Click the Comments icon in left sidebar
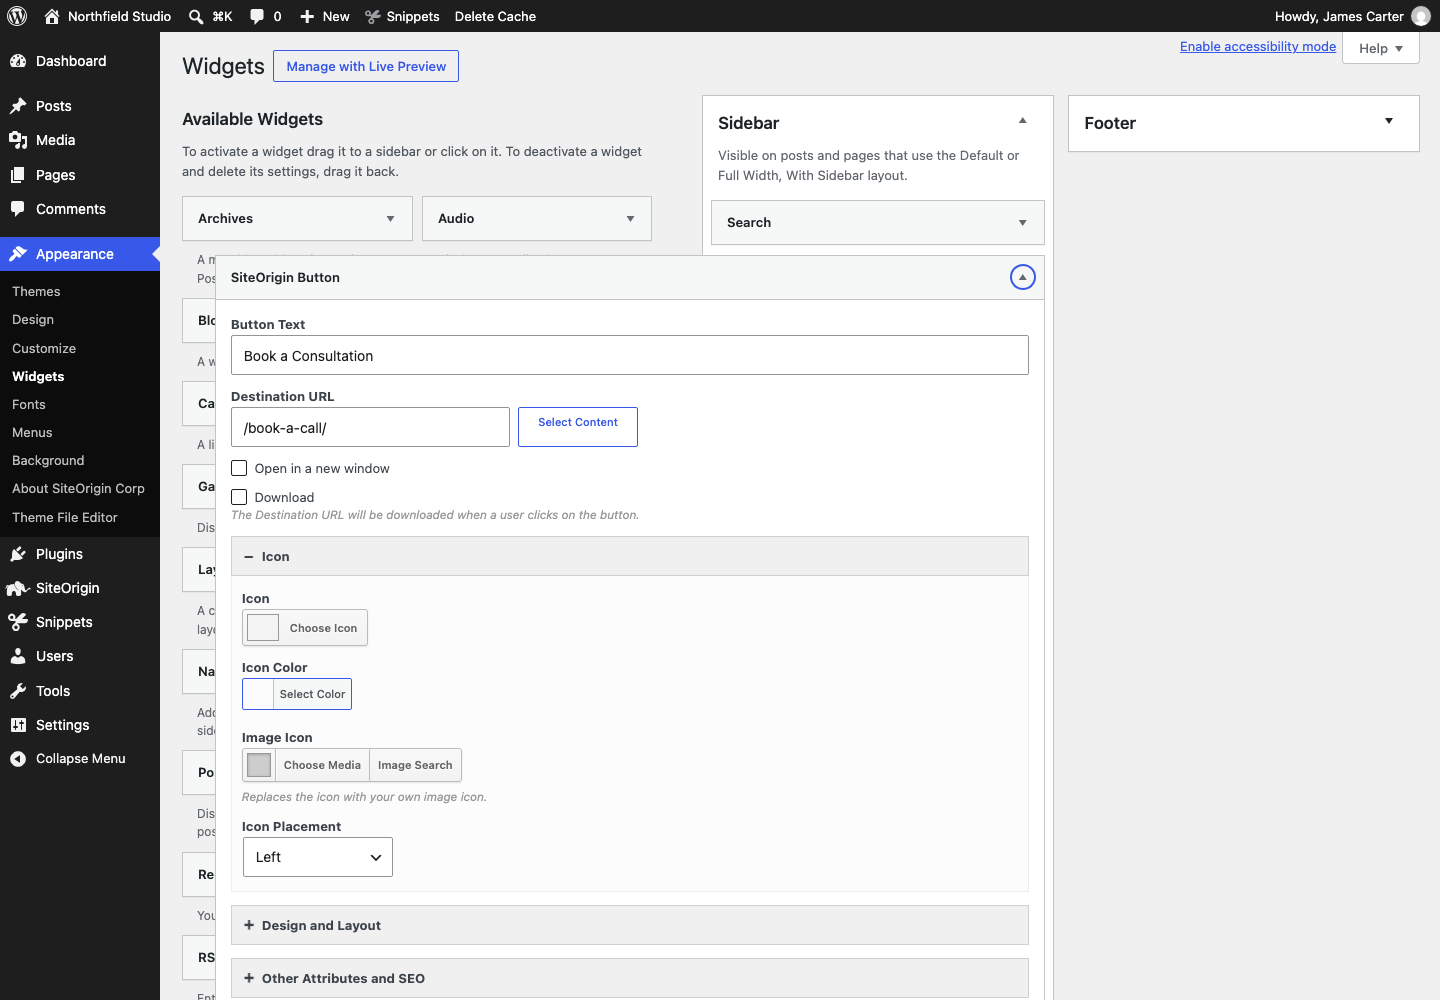 pos(18,209)
